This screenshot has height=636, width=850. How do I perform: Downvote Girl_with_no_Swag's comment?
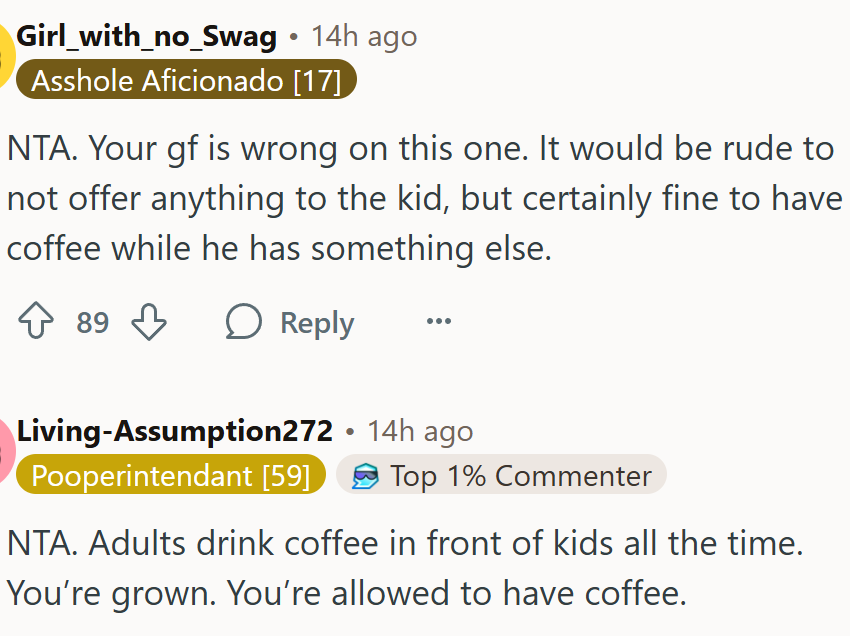149,322
